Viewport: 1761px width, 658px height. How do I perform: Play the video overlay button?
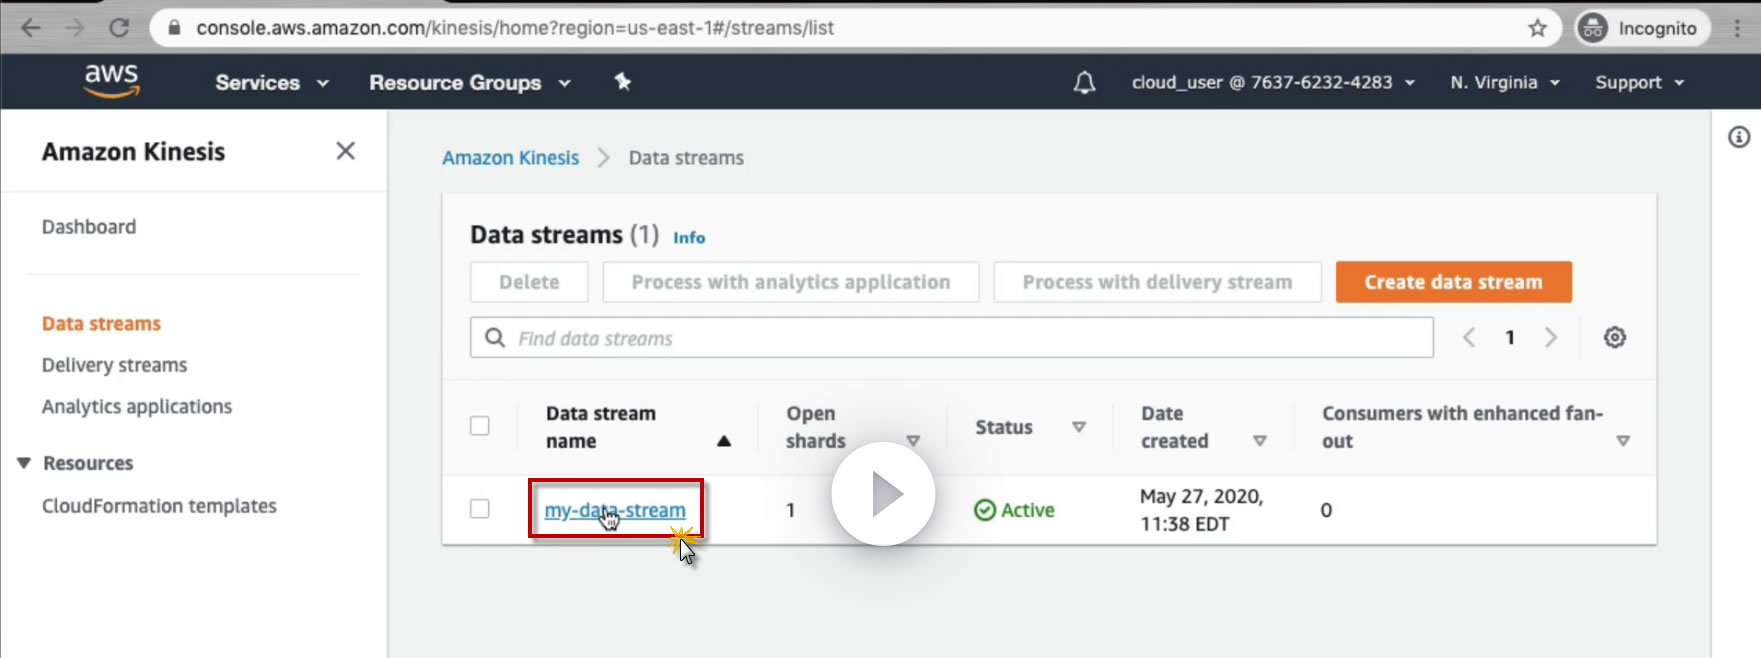[883, 494]
